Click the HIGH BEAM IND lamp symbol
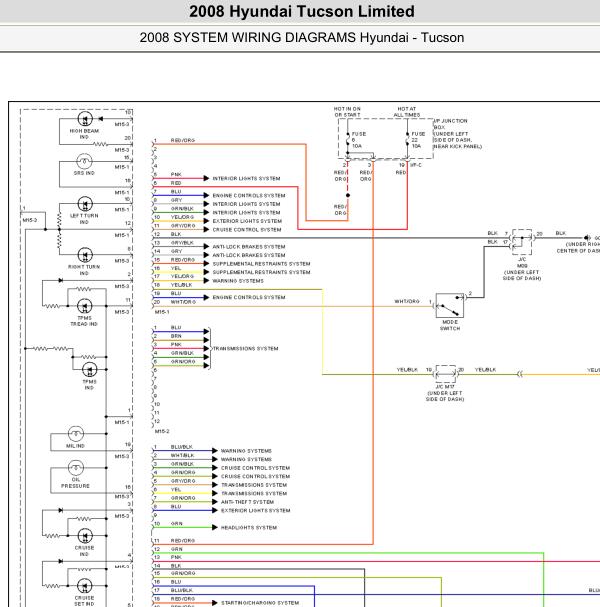Screen dimensions: 600x607 click(x=85, y=119)
